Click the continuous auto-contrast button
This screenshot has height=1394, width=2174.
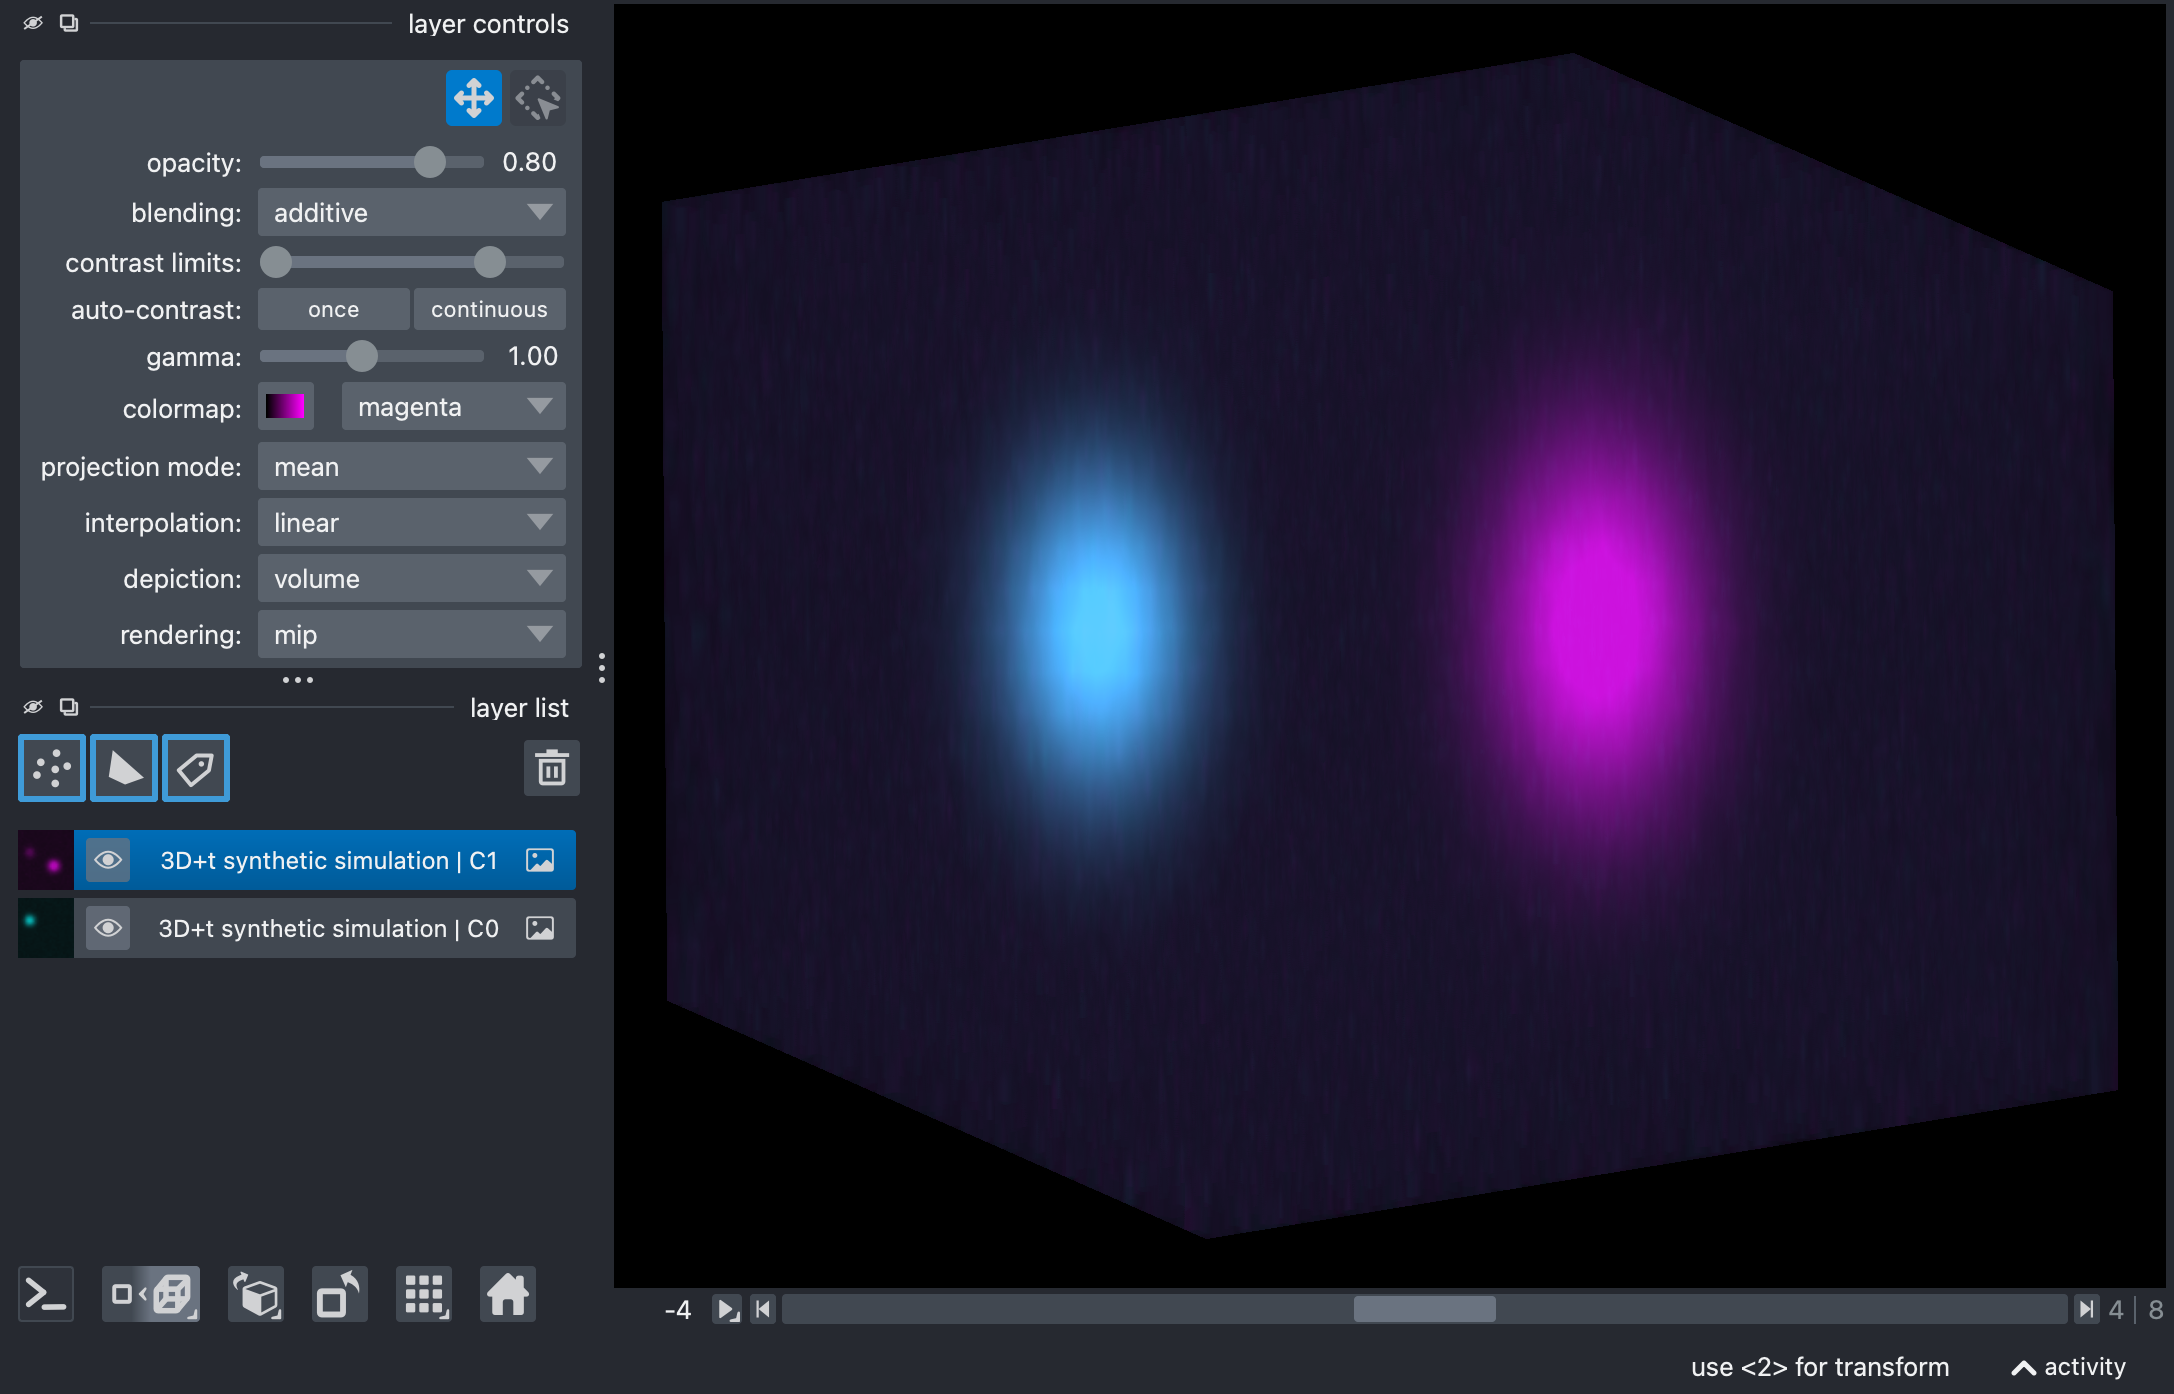(490, 309)
